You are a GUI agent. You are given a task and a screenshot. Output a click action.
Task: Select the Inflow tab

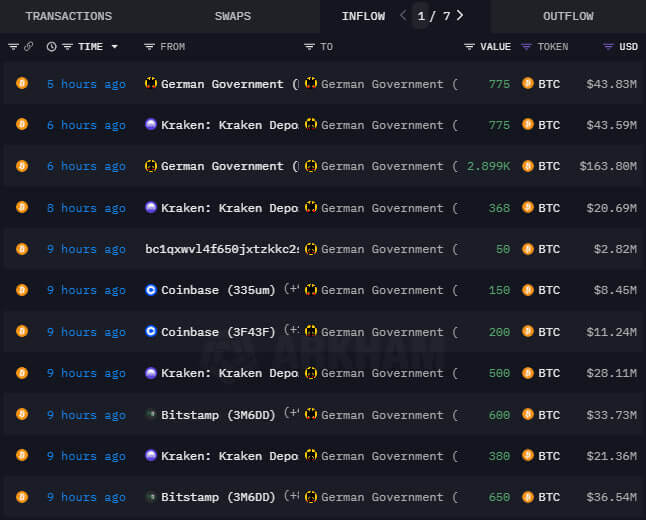363,16
